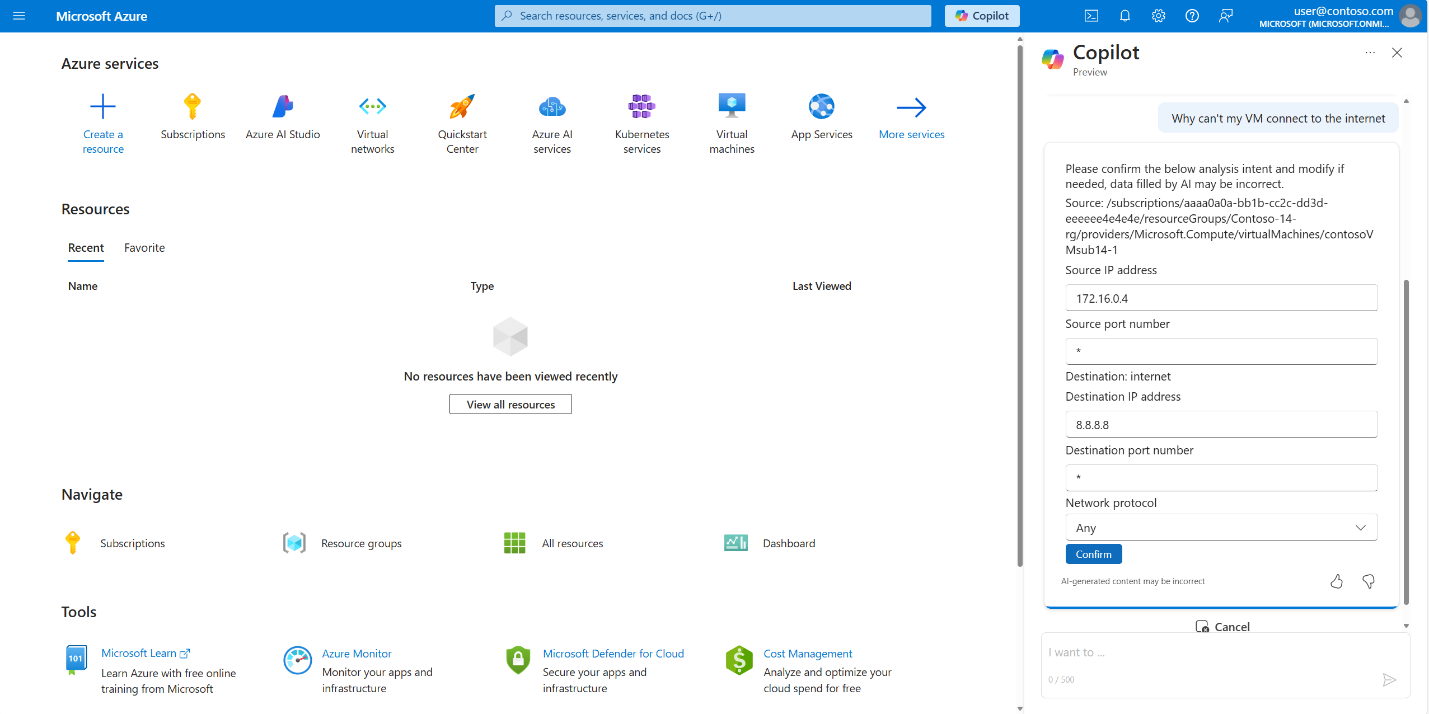This screenshot has height=714, width=1429.
Task: Click the Kubernetes services icon
Action: pos(642,107)
